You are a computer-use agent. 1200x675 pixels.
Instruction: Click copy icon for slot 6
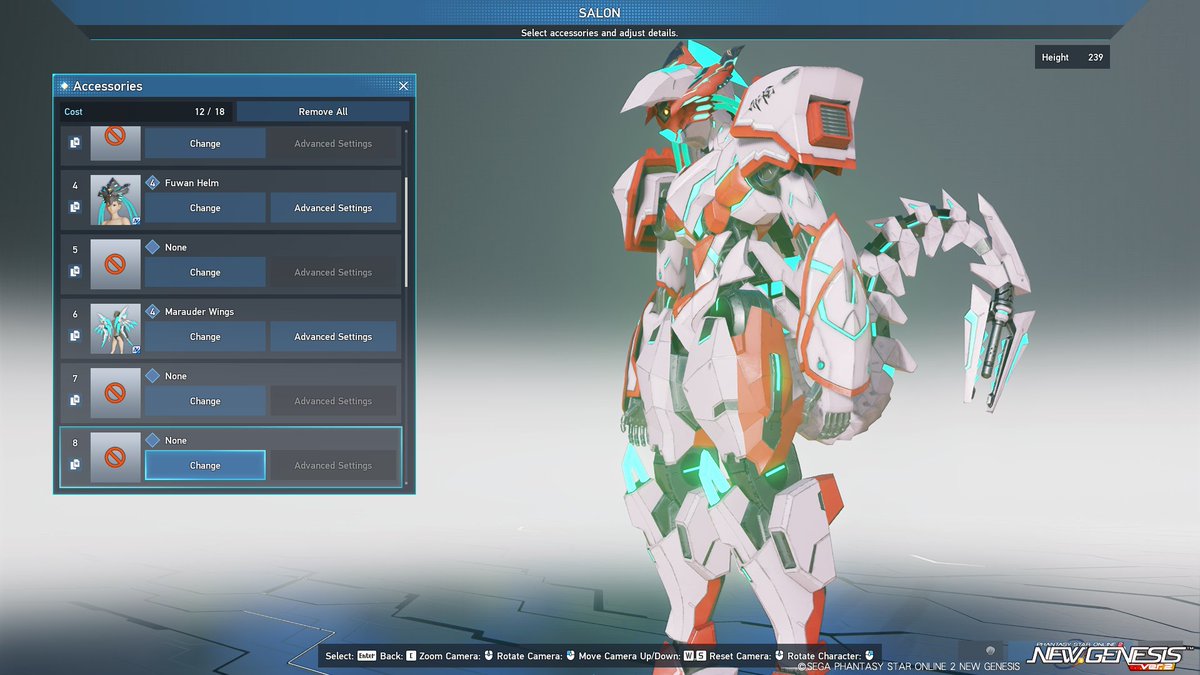pos(75,336)
